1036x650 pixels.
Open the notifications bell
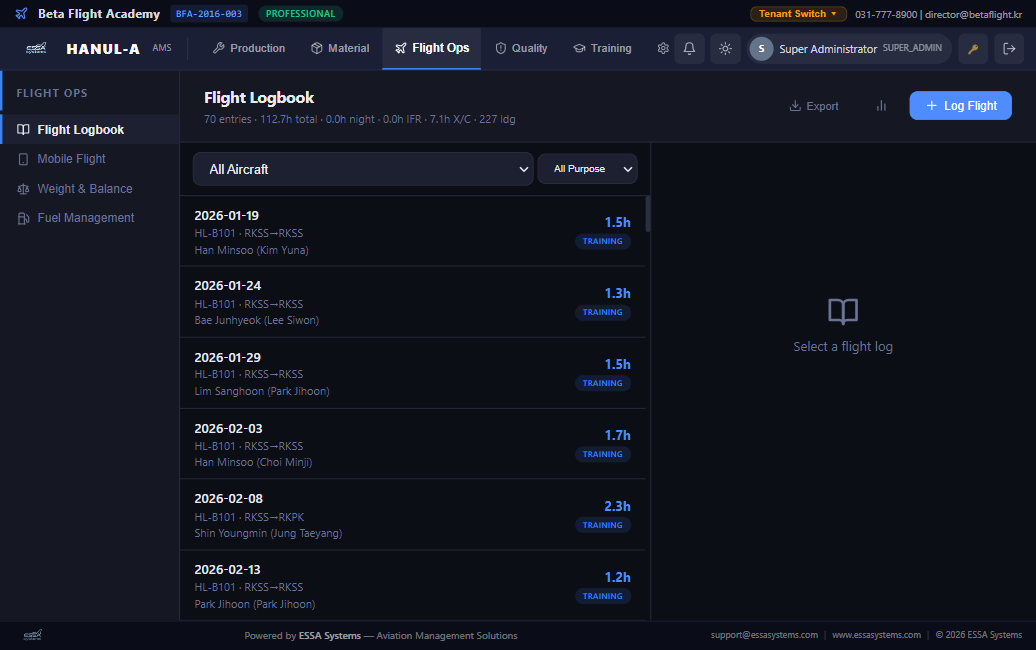coord(689,49)
